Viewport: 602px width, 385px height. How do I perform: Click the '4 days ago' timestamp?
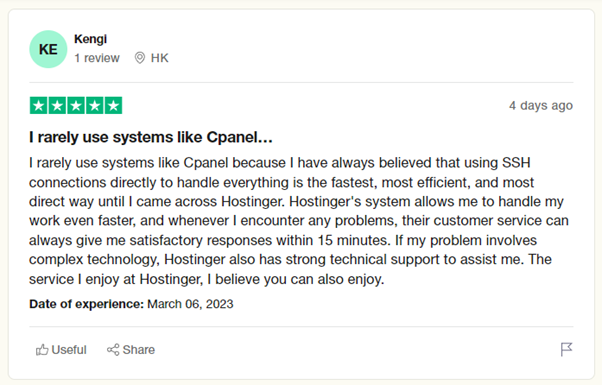[x=541, y=105]
